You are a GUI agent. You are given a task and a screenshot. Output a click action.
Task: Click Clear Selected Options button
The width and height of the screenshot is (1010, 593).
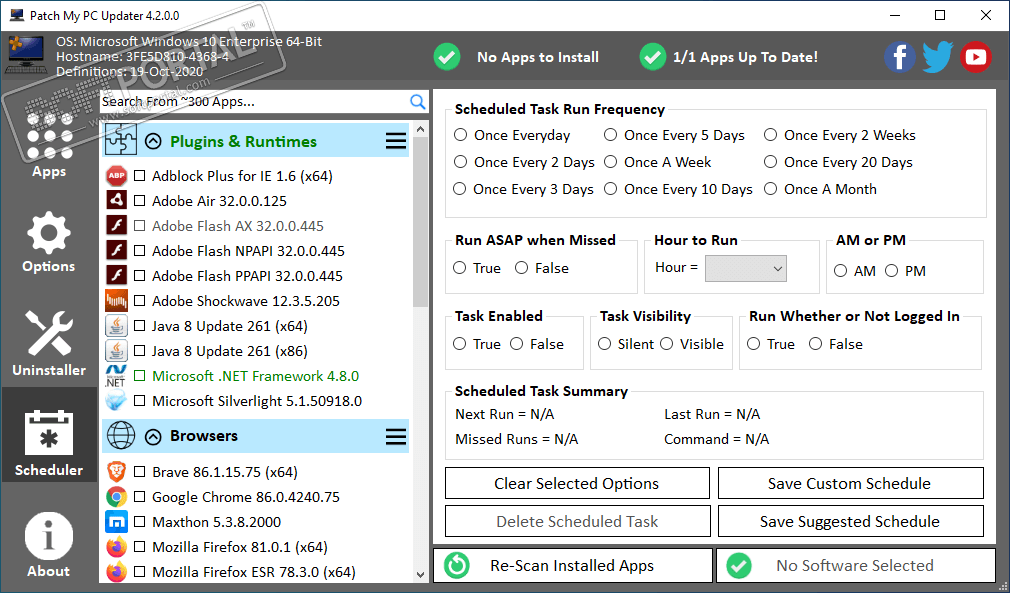click(577, 484)
